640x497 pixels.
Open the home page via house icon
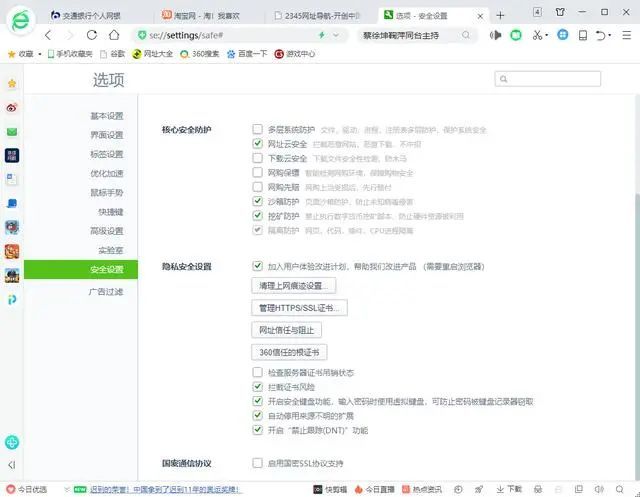coord(114,36)
